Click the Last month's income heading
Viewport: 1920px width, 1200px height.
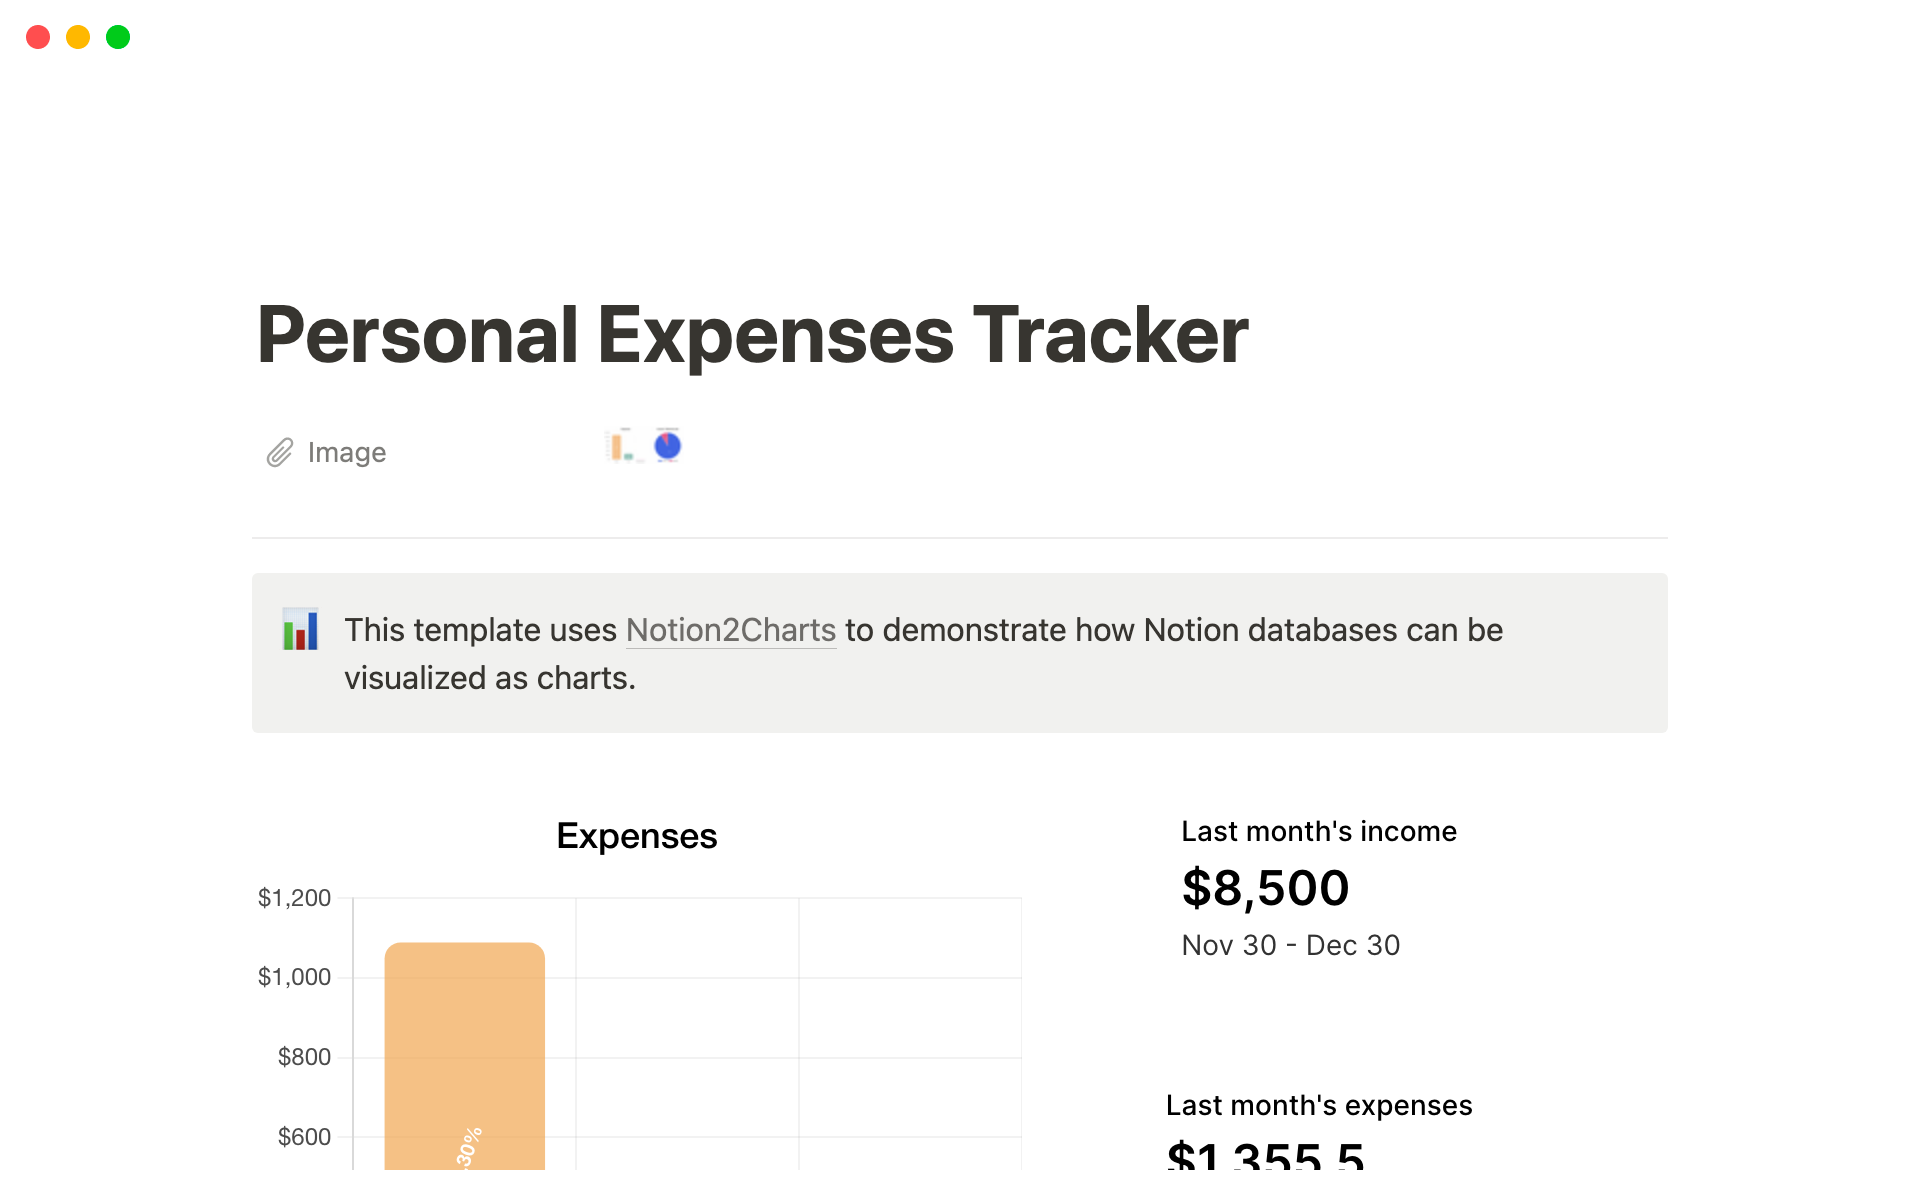coord(1318,831)
